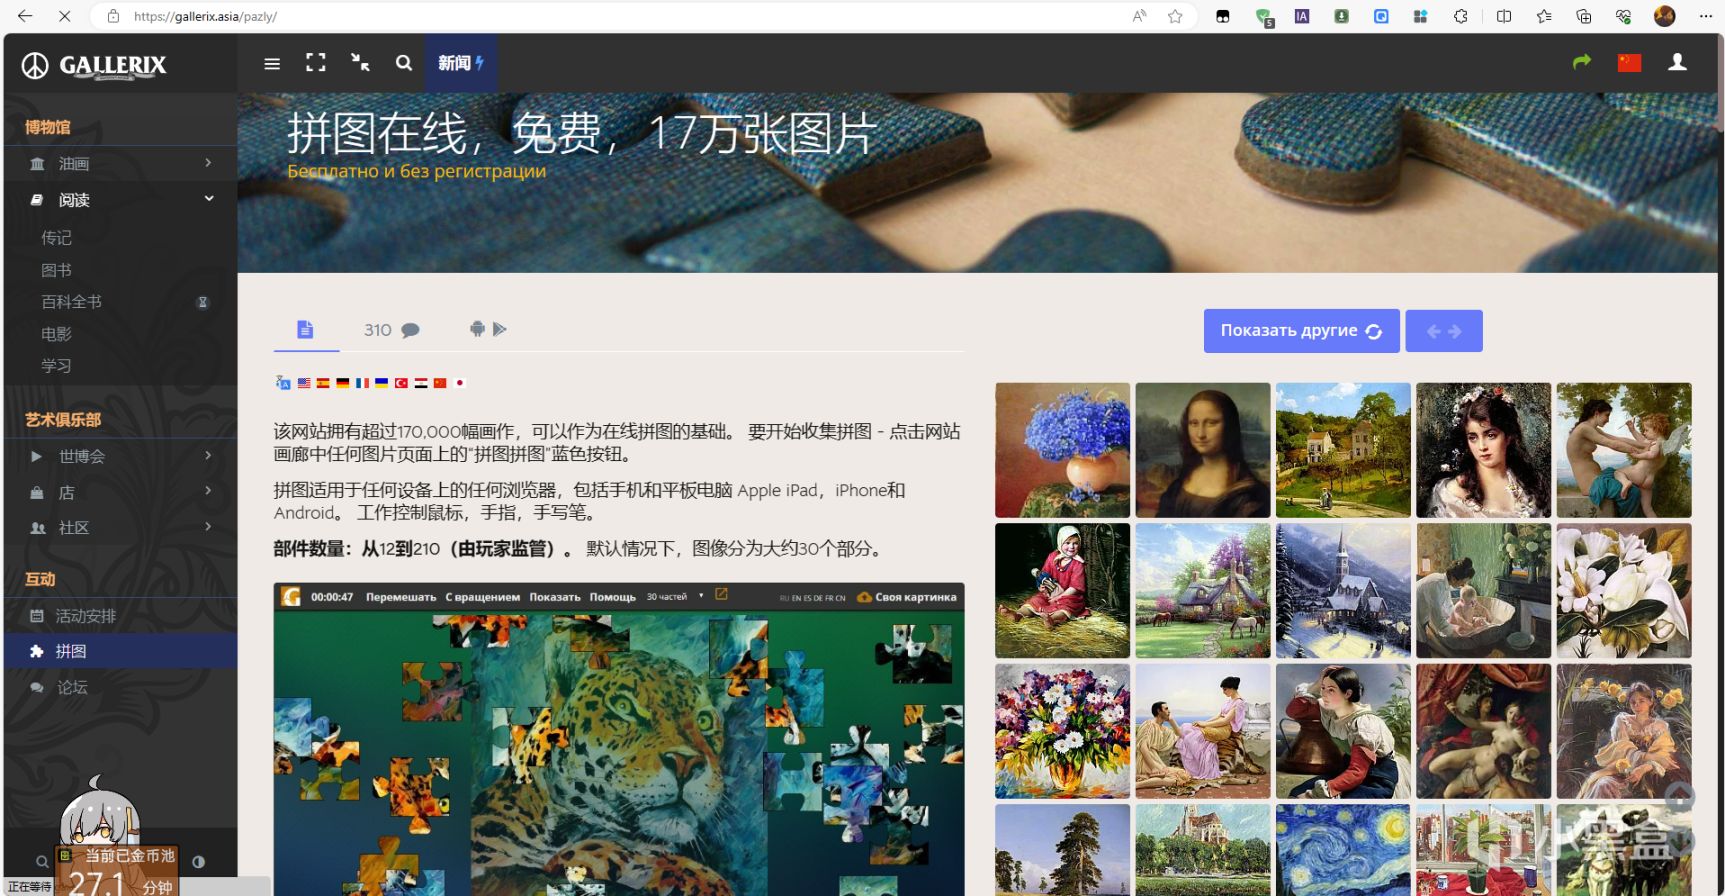Image resolution: width=1725 pixels, height=896 pixels.
Task: Switch page language to Spanish flag
Action: point(323,383)
